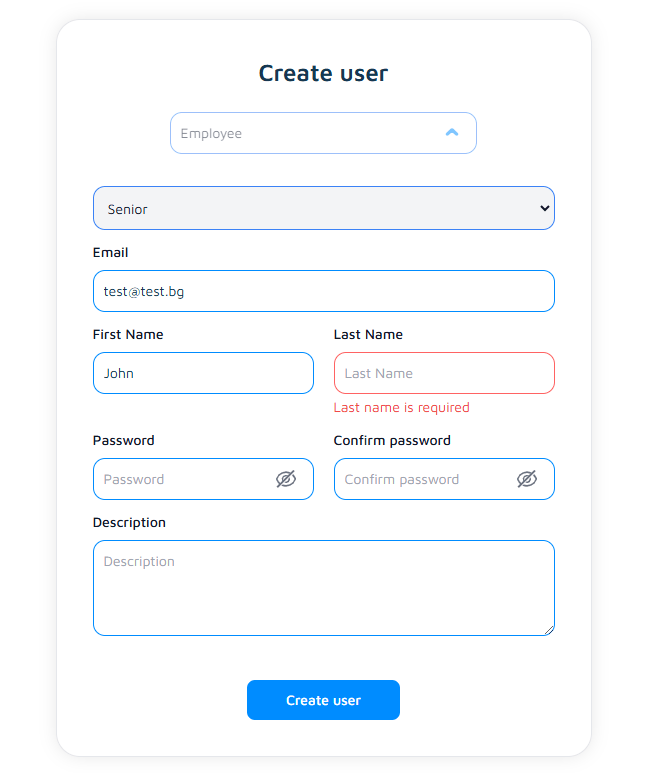Click the First Name field containing John
Viewport: 667px width, 773px height.
point(203,373)
